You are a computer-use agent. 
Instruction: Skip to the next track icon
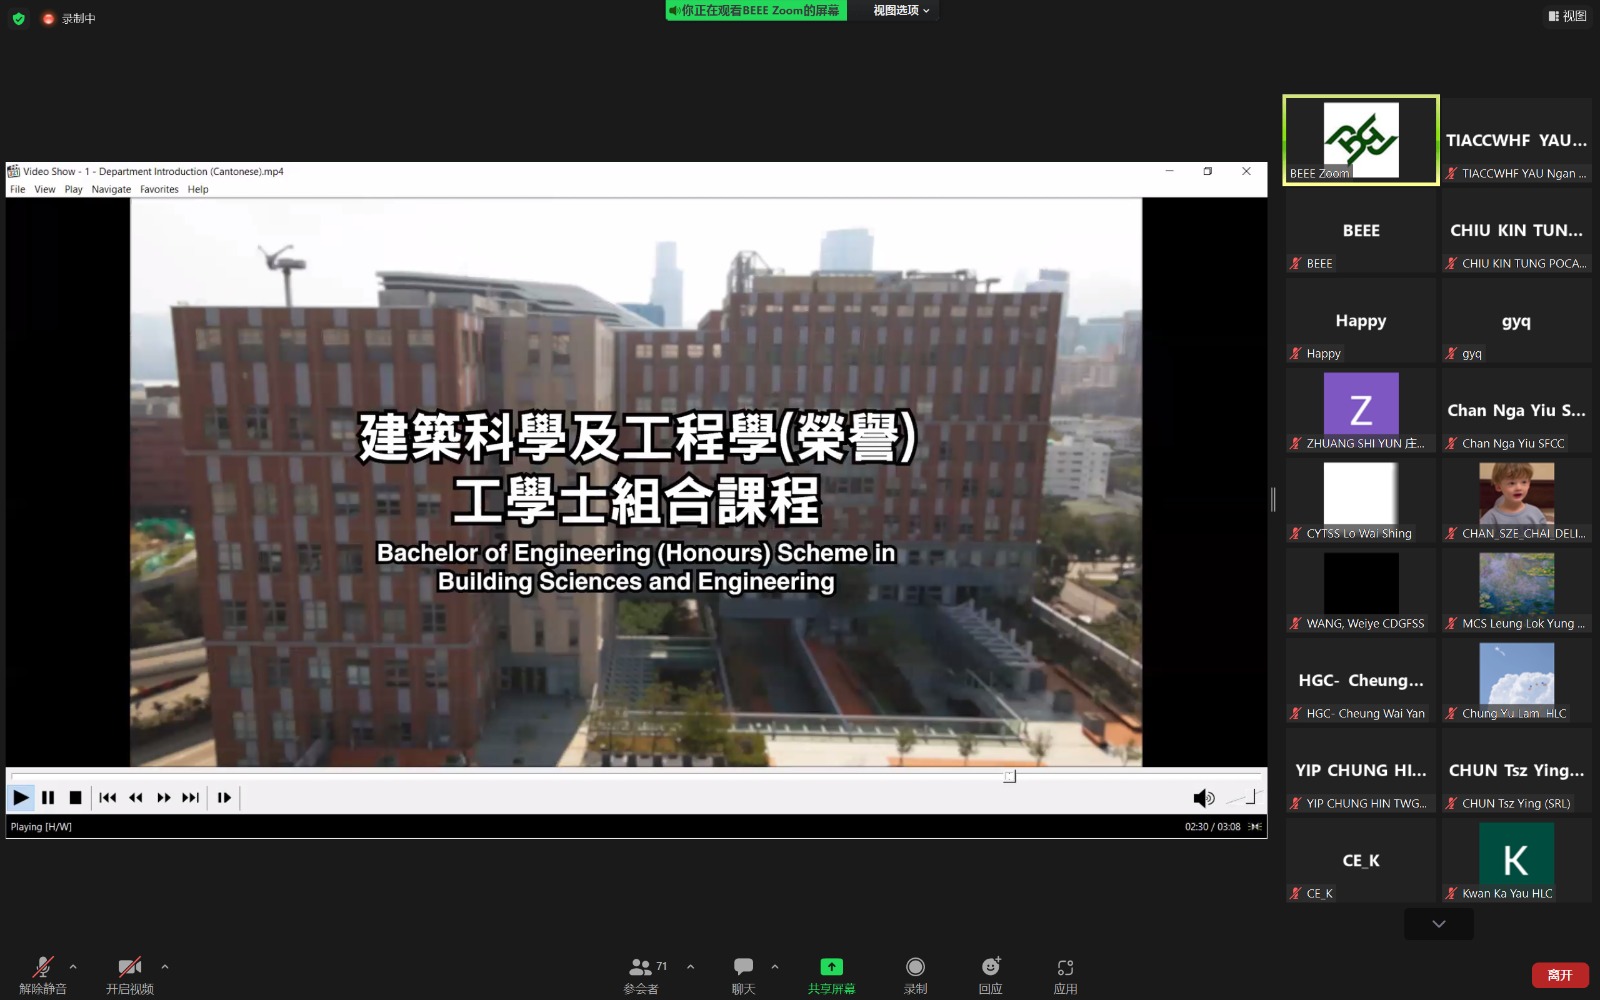[190, 797]
